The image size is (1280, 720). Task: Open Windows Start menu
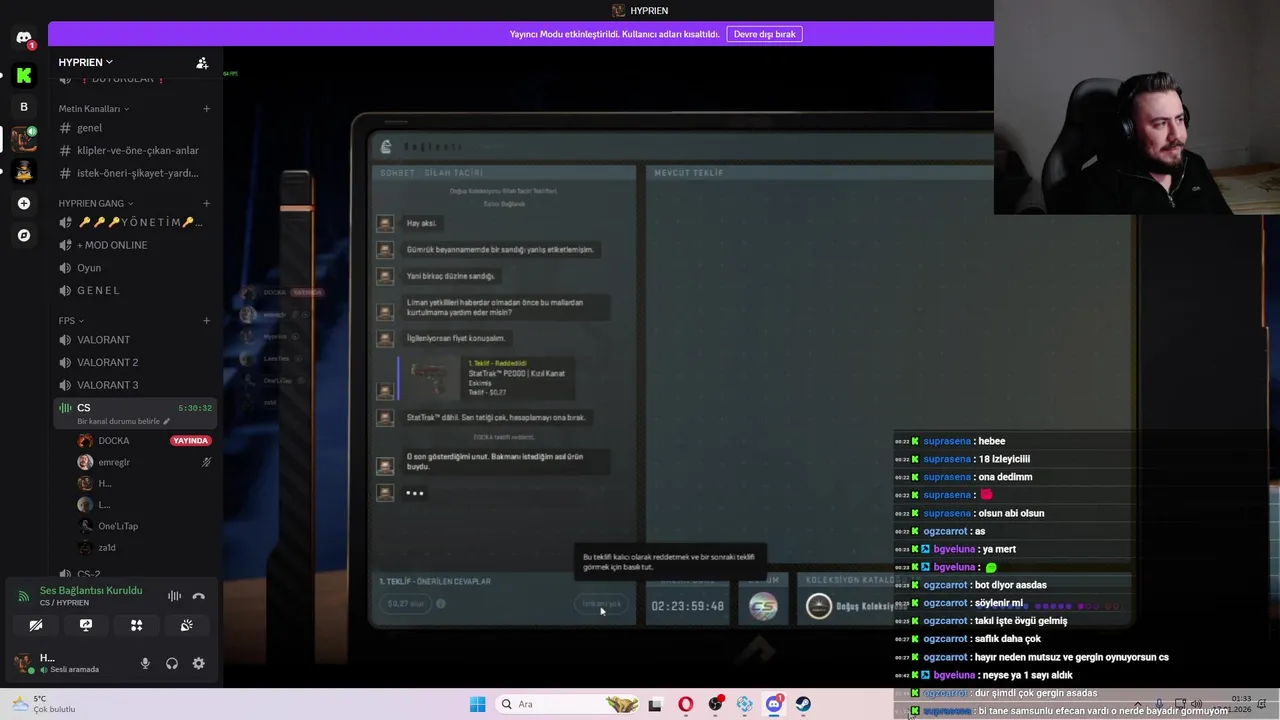pos(478,704)
